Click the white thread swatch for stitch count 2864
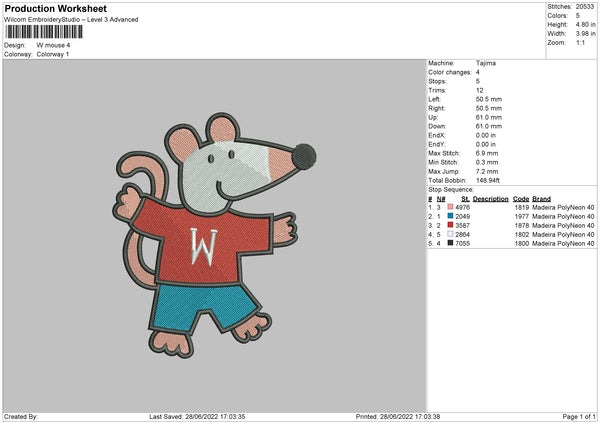600x424 pixels. pyautogui.click(x=450, y=234)
